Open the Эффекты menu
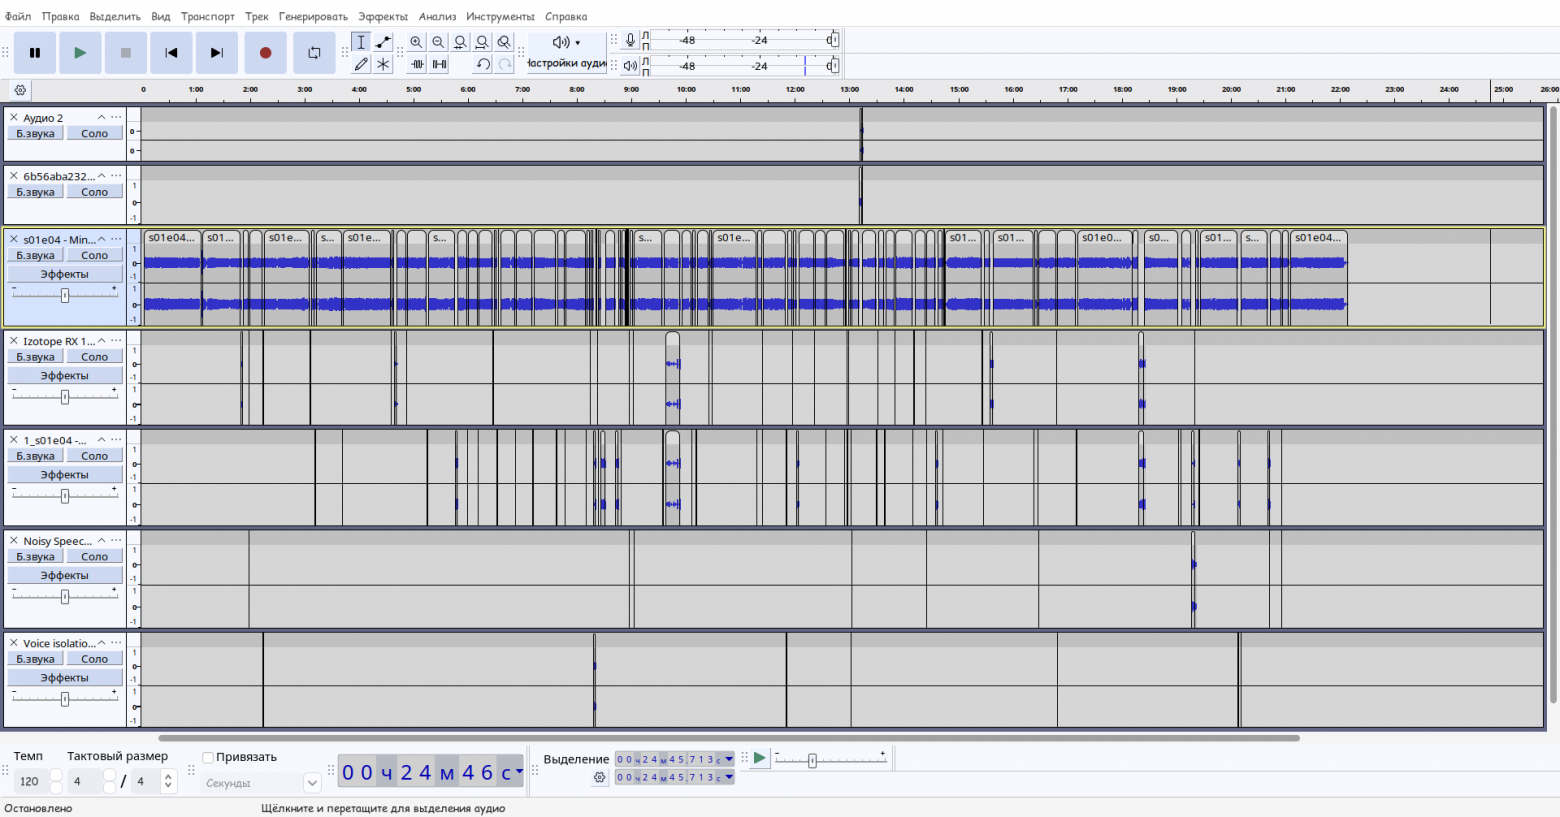 pyautogui.click(x=383, y=16)
